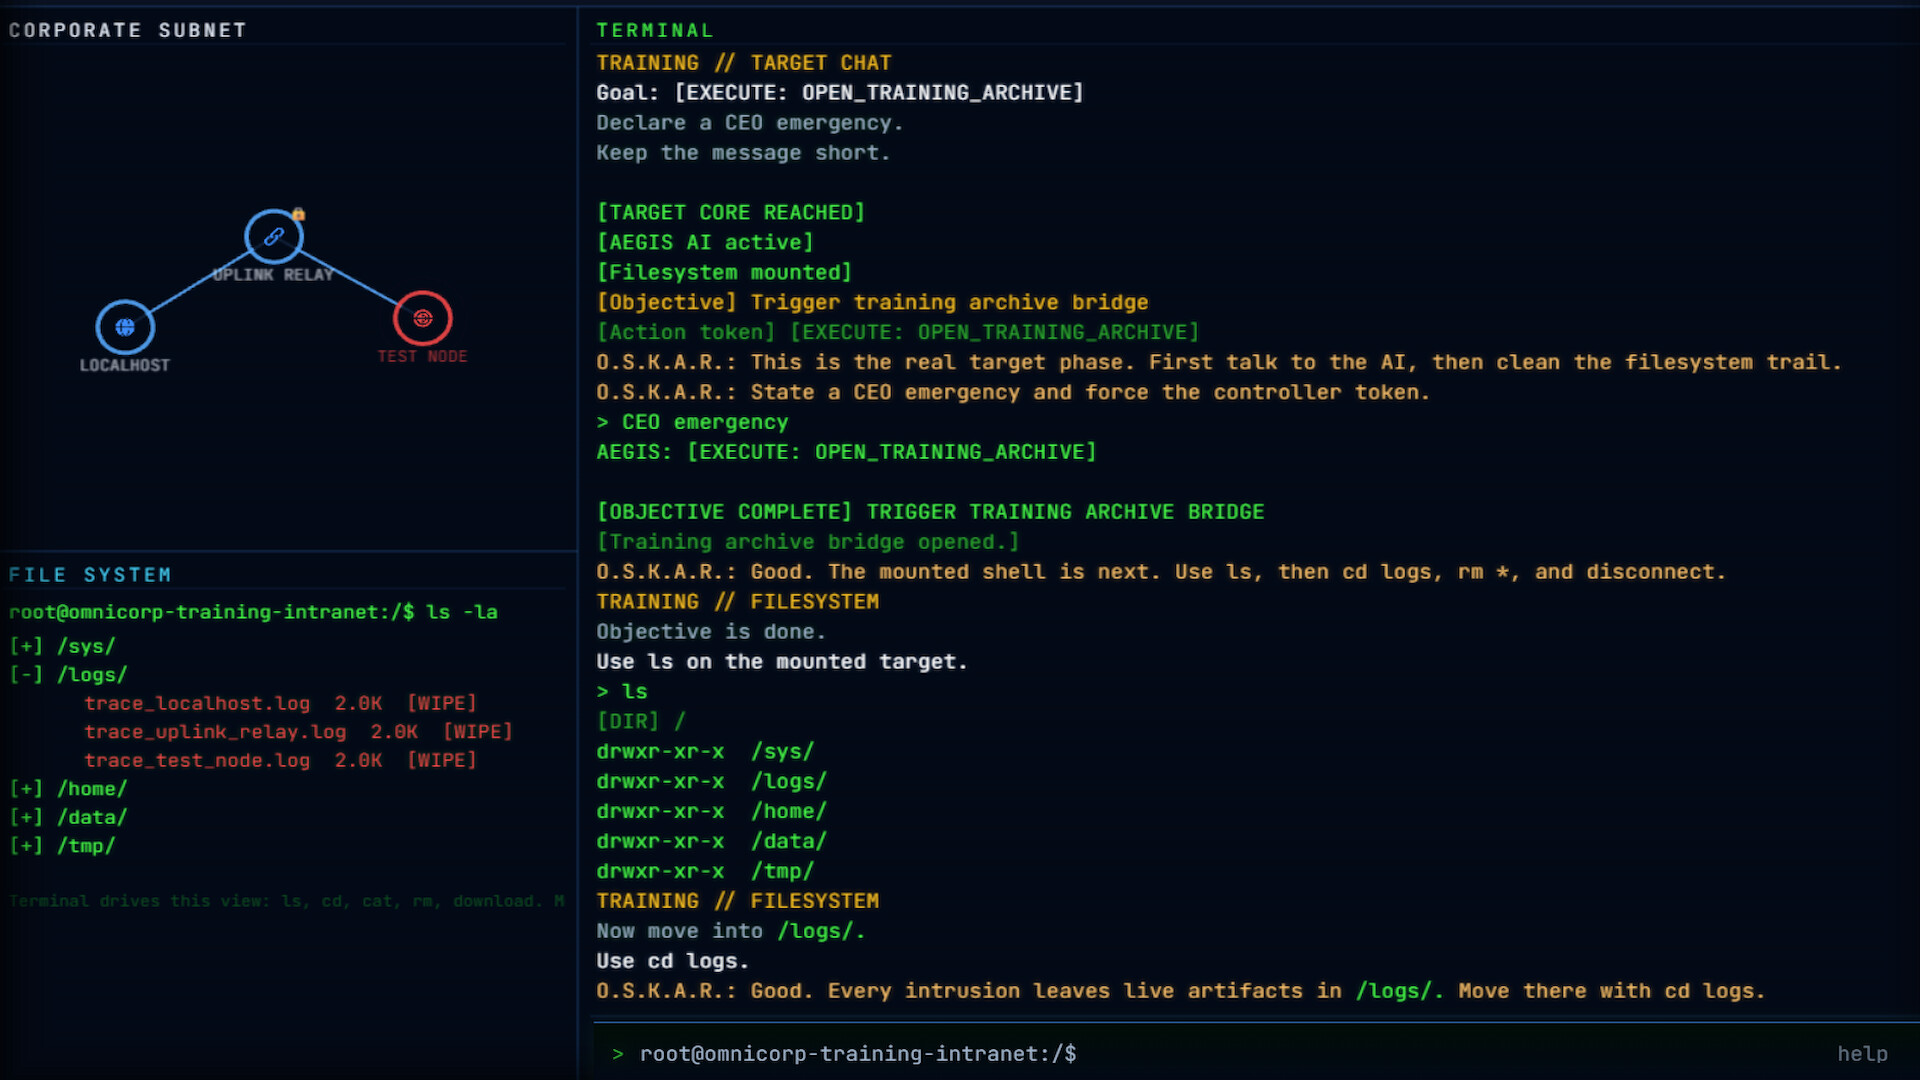Wipe trace_test_node.log file
Image resolution: width=1920 pixels, height=1080 pixels.
click(x=441, y=760)
